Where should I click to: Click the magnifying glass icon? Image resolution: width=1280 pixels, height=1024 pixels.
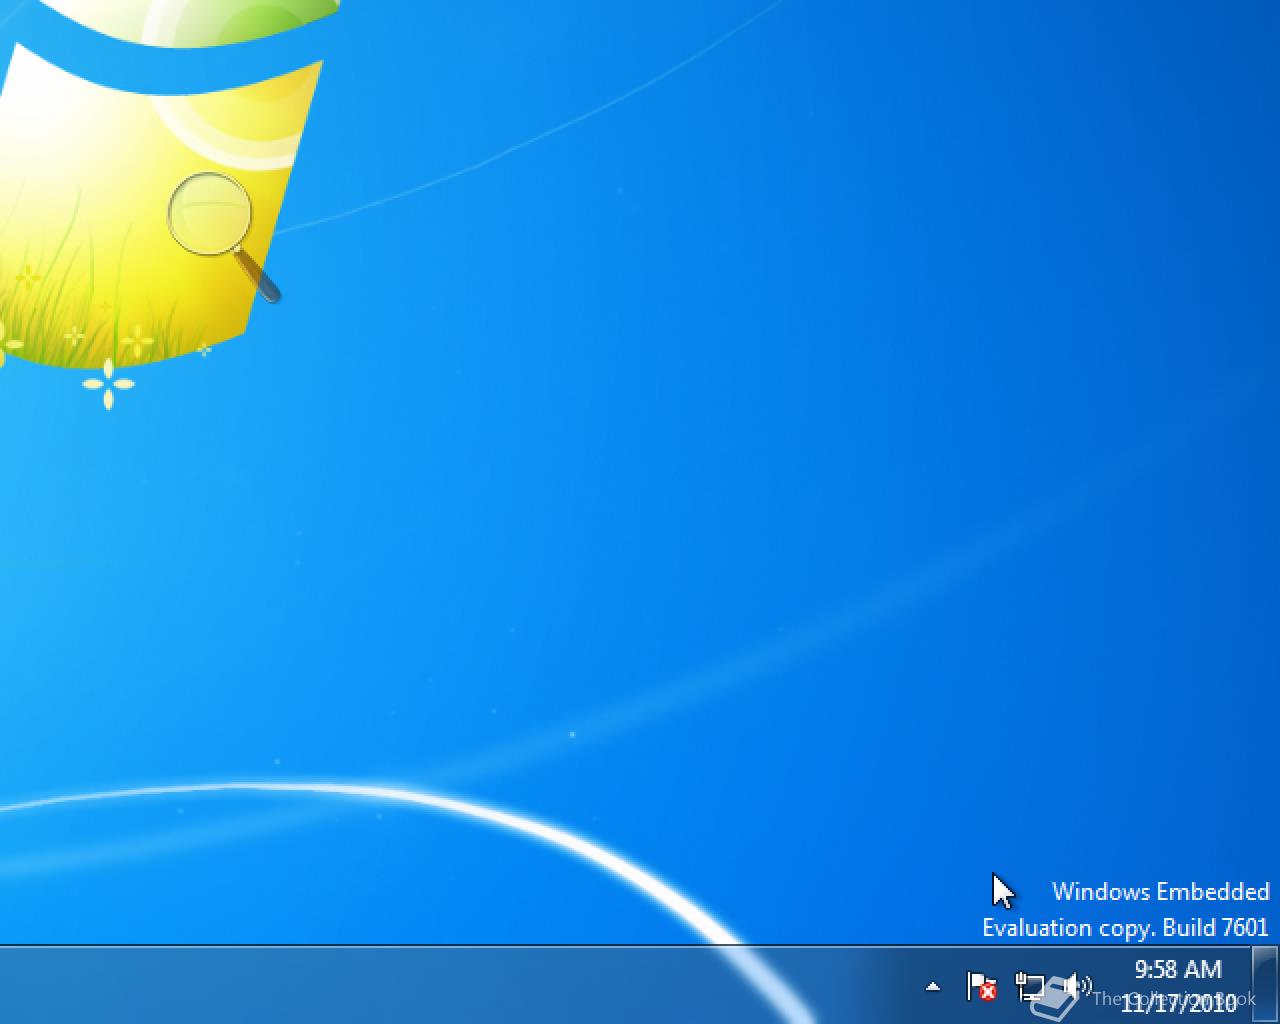click(x=224, y=237)
